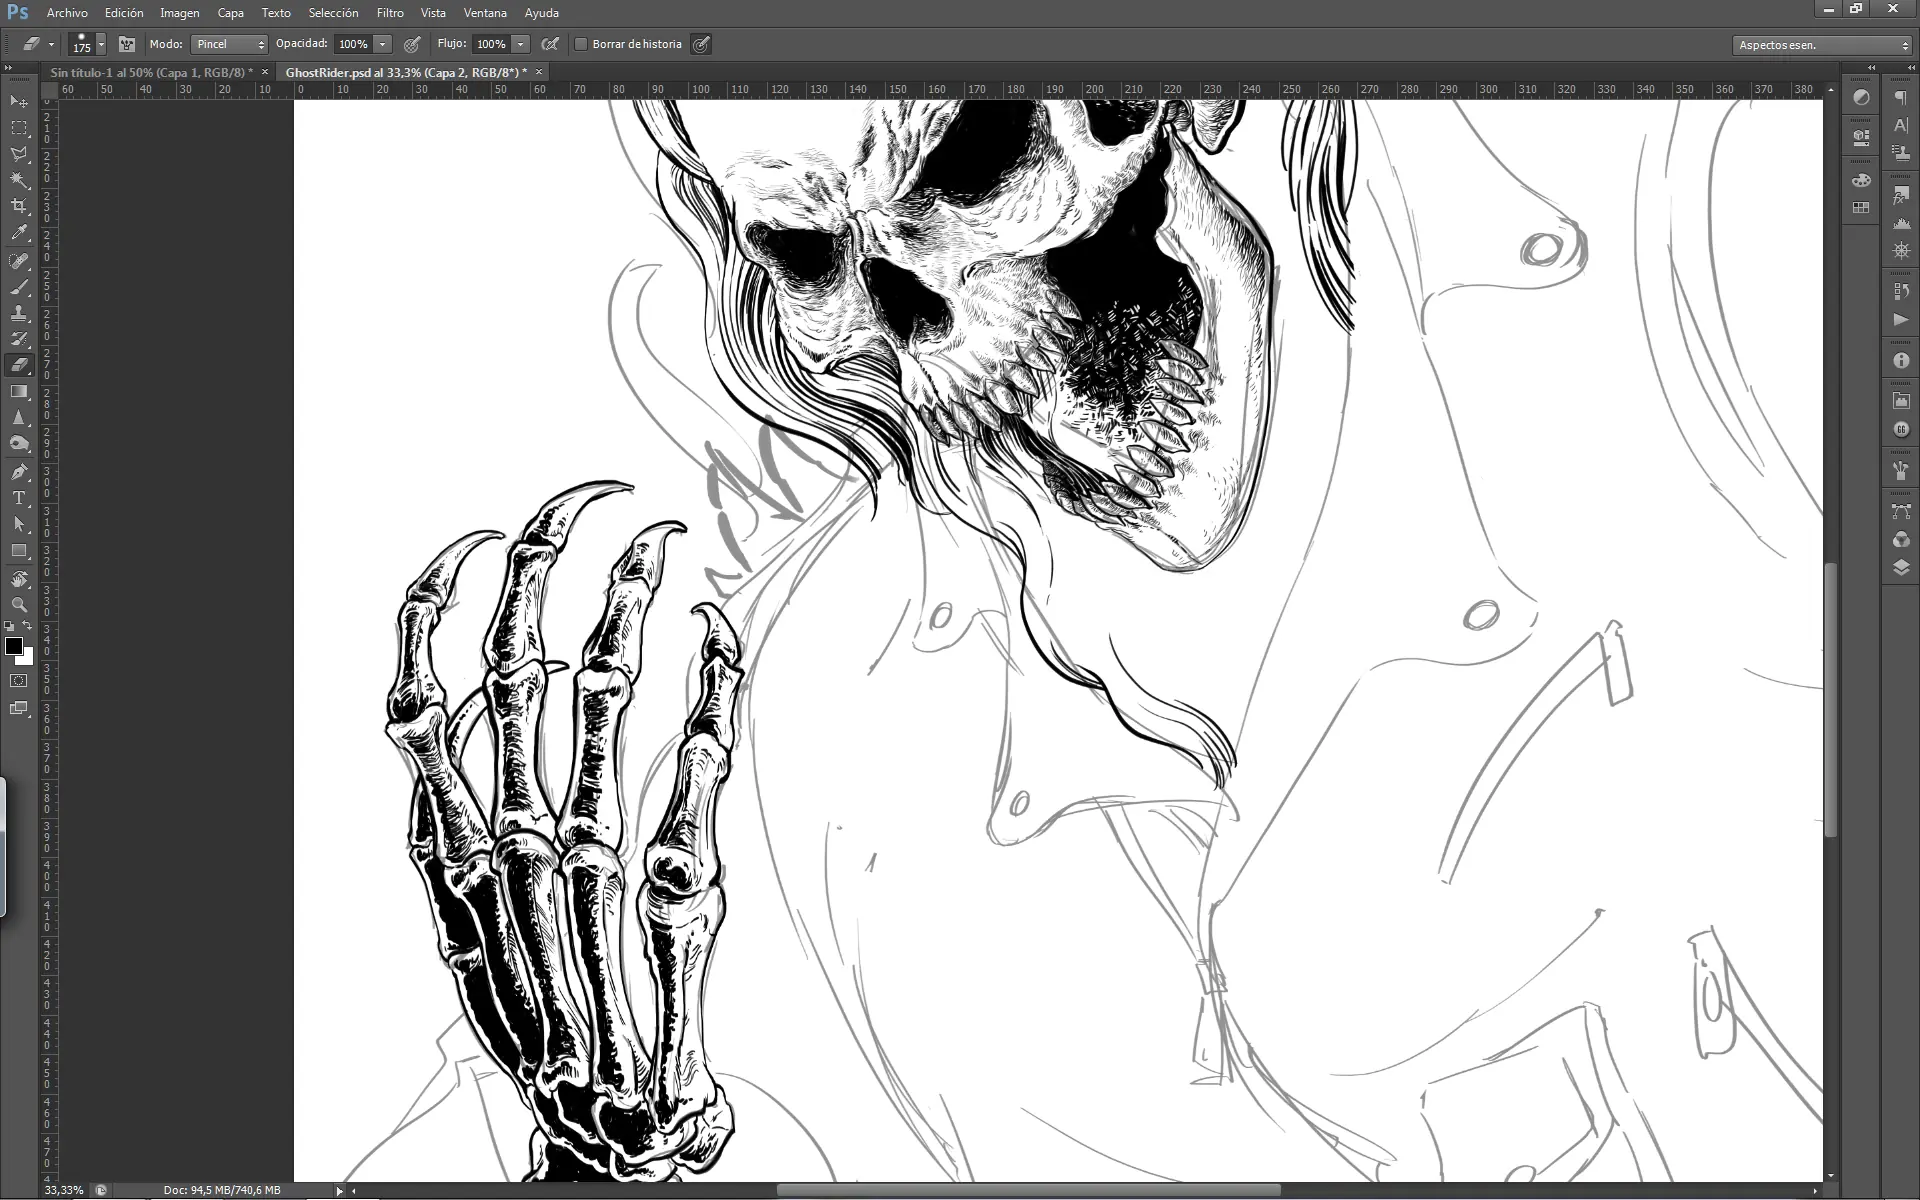The width and height of the screenshot is (1920, 1200).
Task: Open the Adjustments panel icon
Action: pyautogui.click(x=1861, y=98)
